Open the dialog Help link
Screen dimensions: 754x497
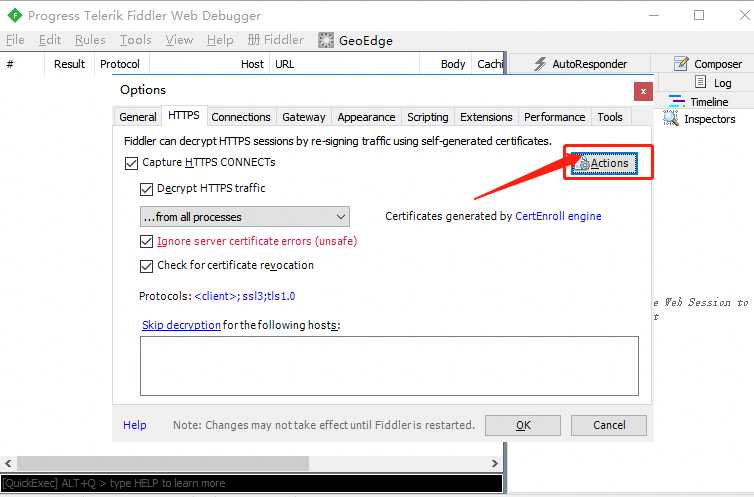135,425
